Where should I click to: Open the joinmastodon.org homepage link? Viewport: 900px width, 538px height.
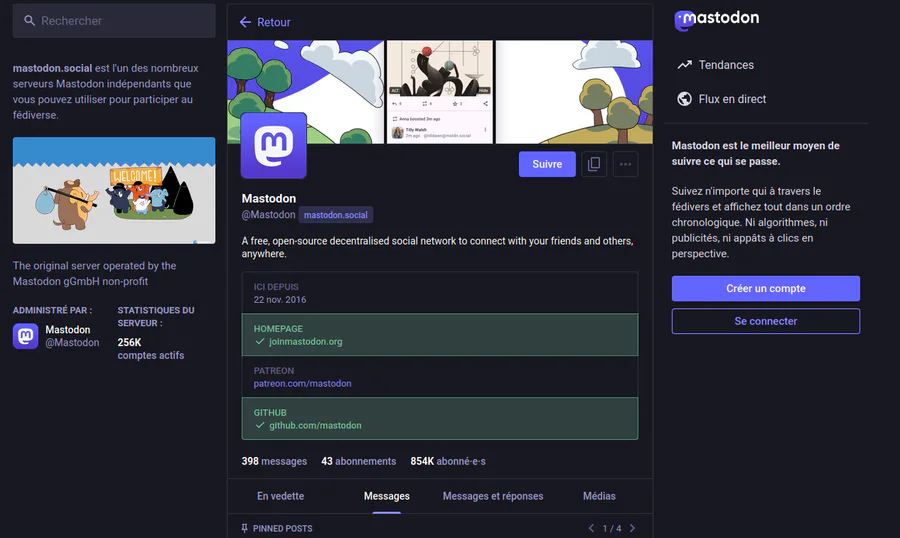[x=305, y=342]
